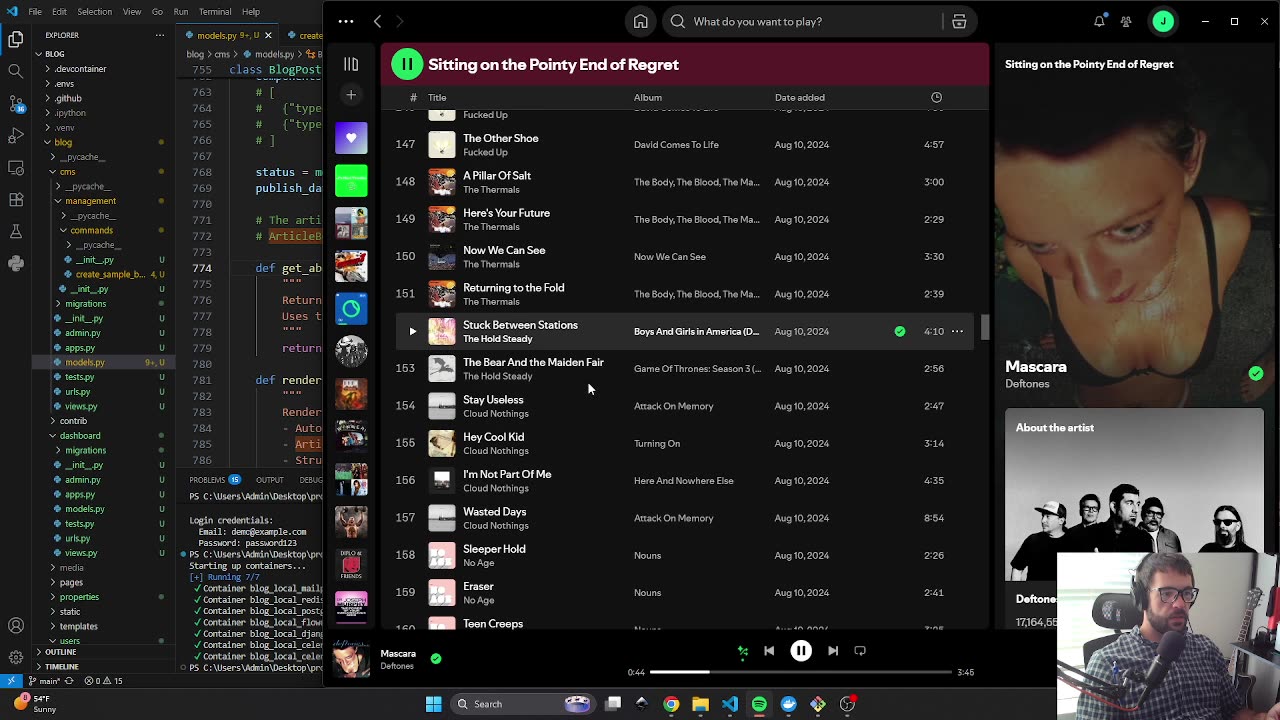Open Deftones artist link in Now Playing panel
1280x720 pixels.
point(1027,384)
